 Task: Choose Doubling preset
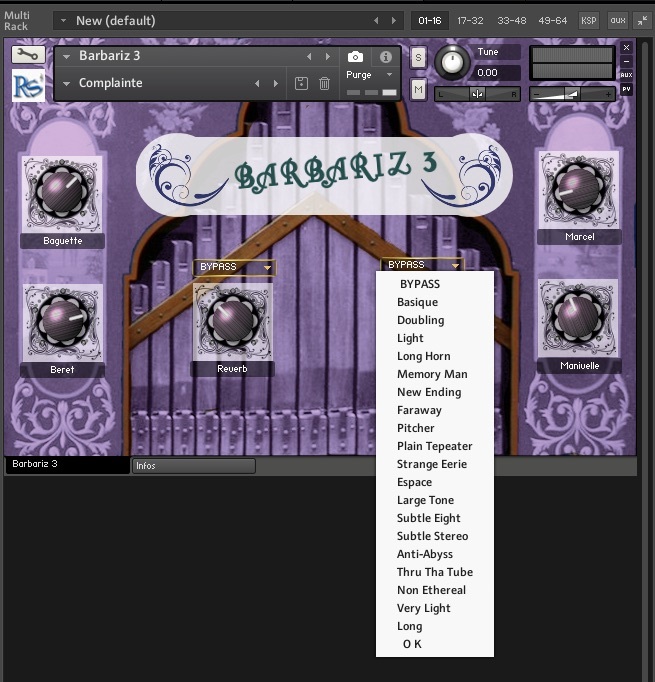[434, 320]
